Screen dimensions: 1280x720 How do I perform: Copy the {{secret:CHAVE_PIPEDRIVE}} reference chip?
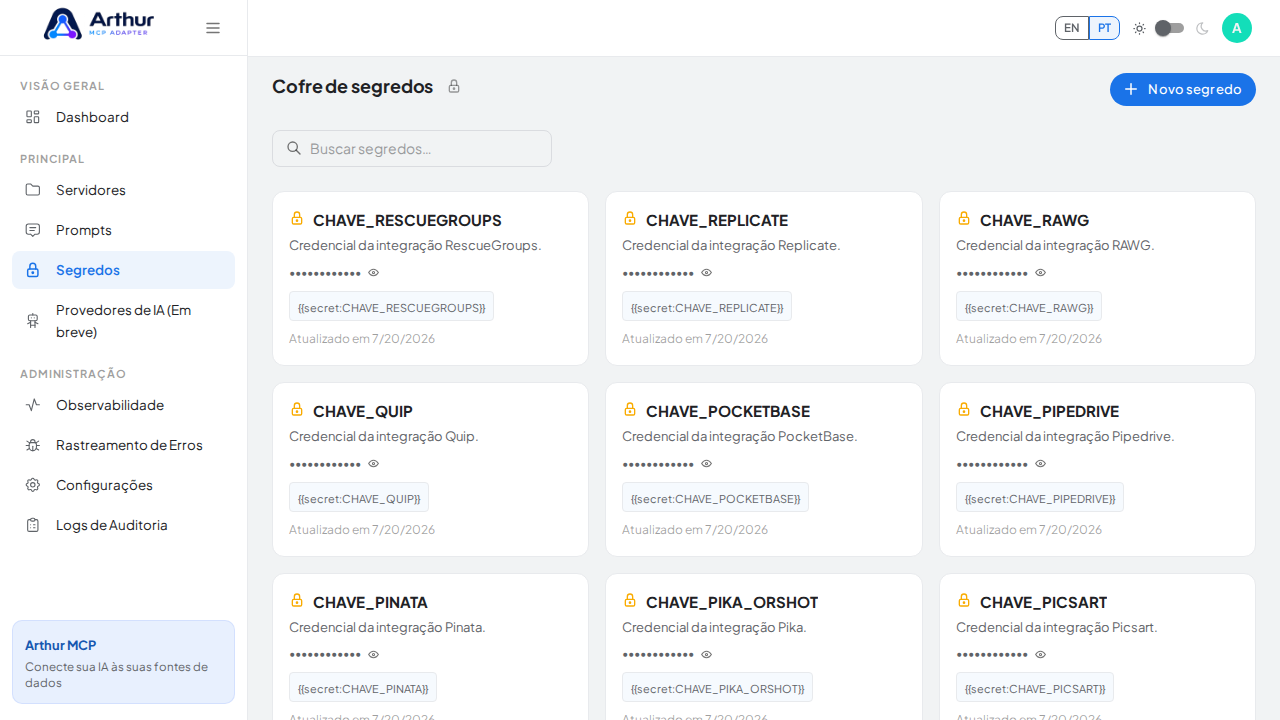point(1040,497)
